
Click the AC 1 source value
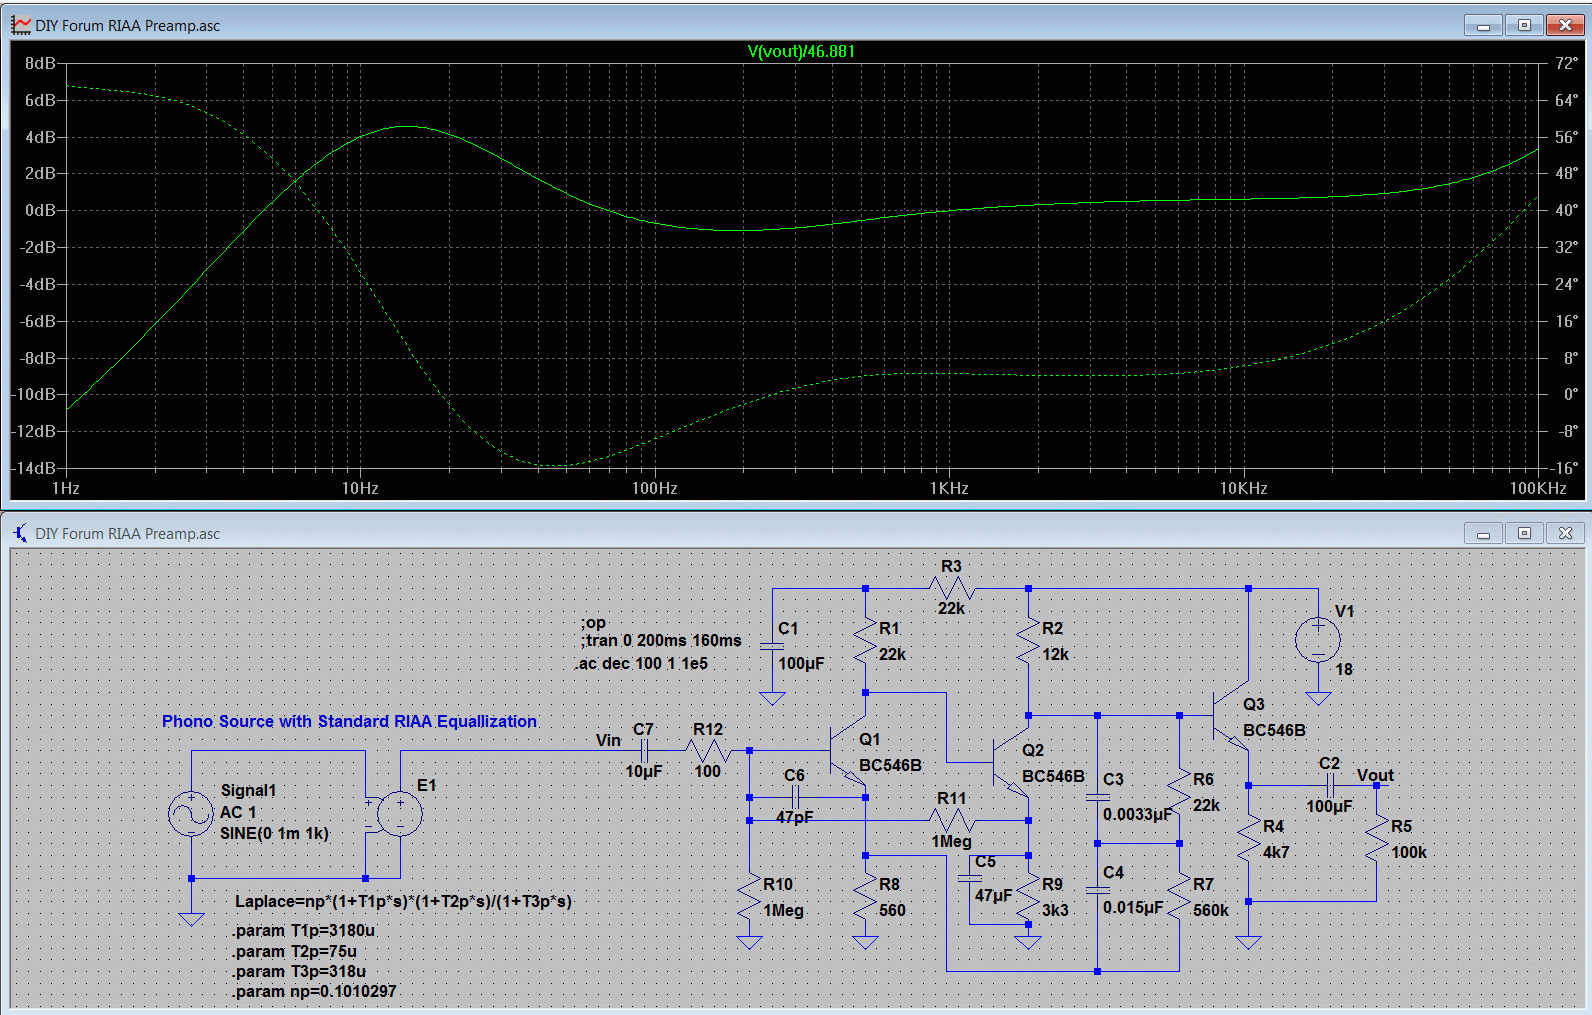point(238,812)
